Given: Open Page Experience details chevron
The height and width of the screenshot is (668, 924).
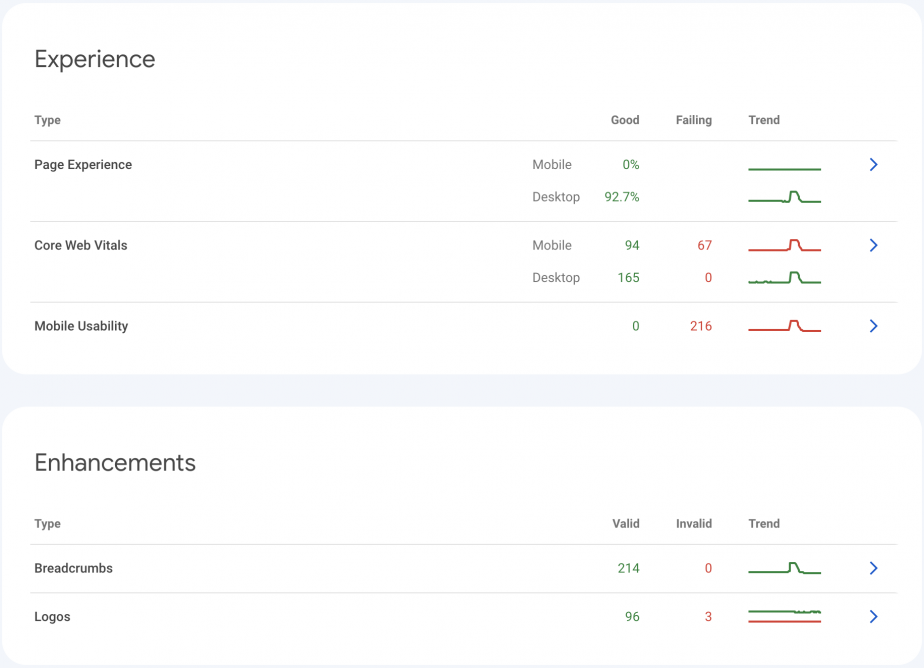Looking at the screenshot, I should [873, 165].
